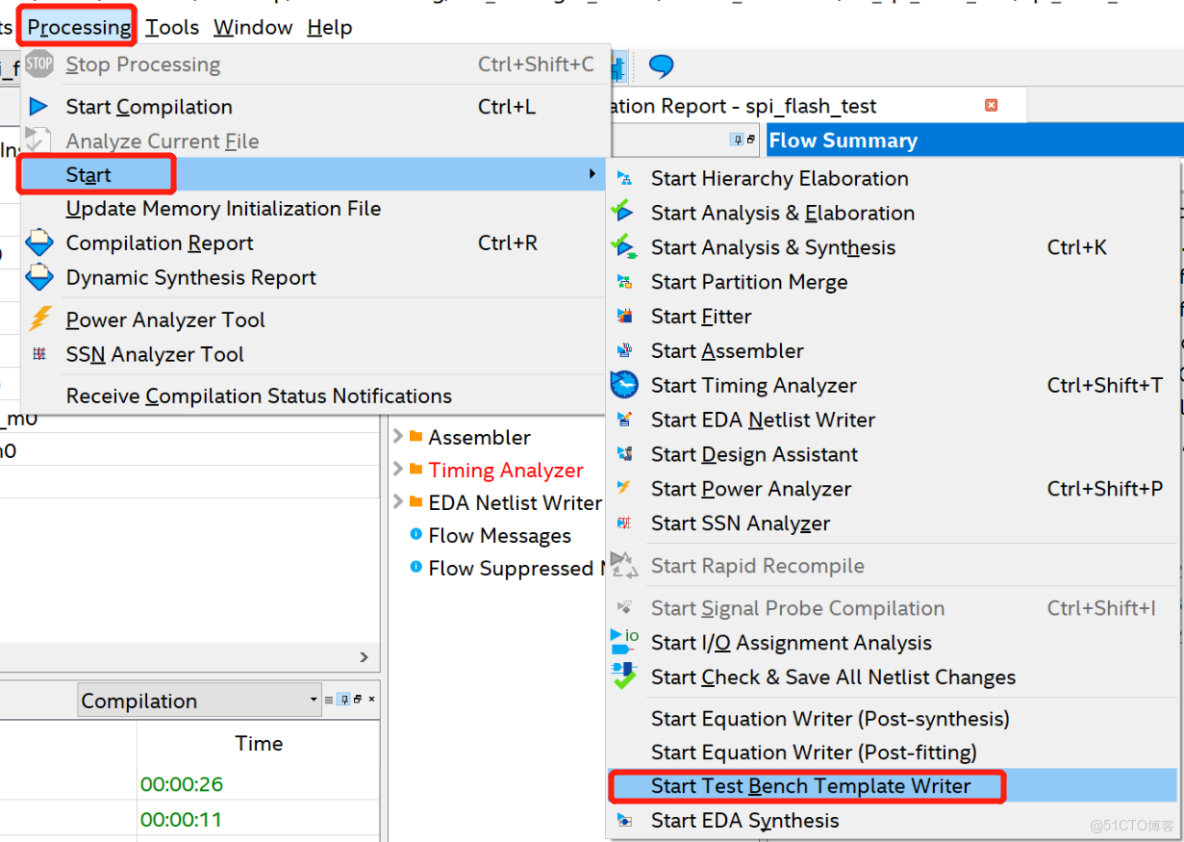Choose Start Hierarchy Elaboration
This screenshot has height=842, width=1184.
click(x=893, y=178)
